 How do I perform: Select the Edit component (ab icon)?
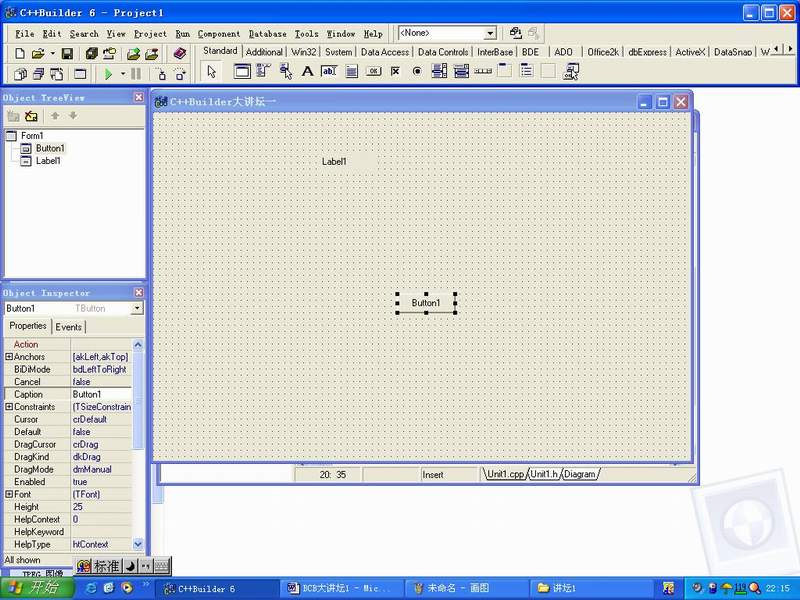(329, 71)
